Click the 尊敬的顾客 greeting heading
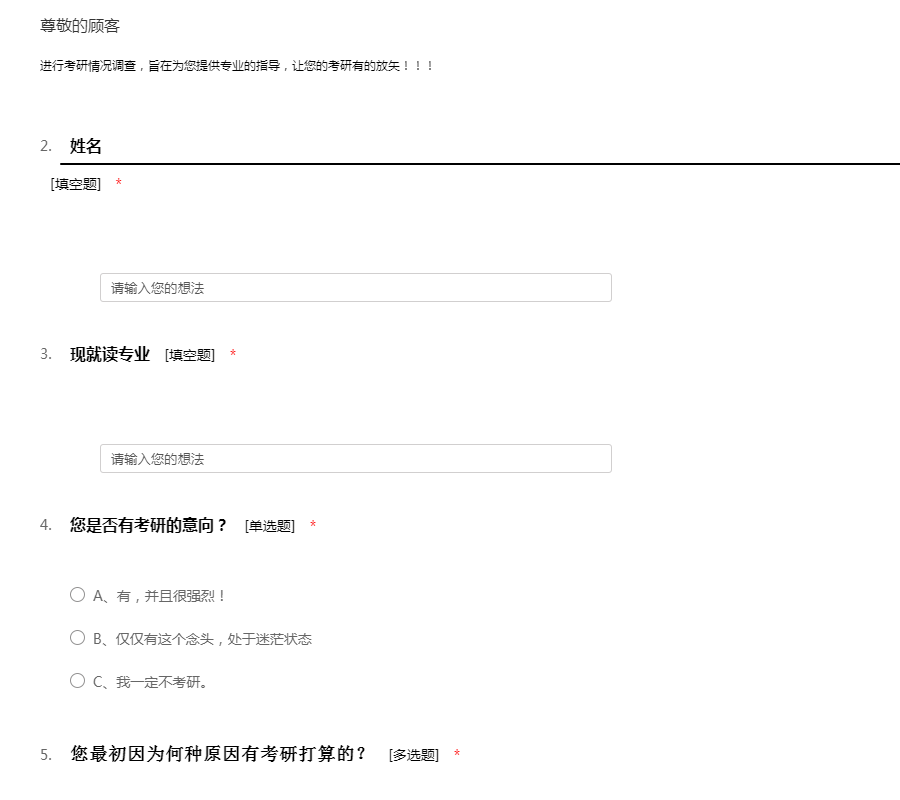 tap(80, 26)
